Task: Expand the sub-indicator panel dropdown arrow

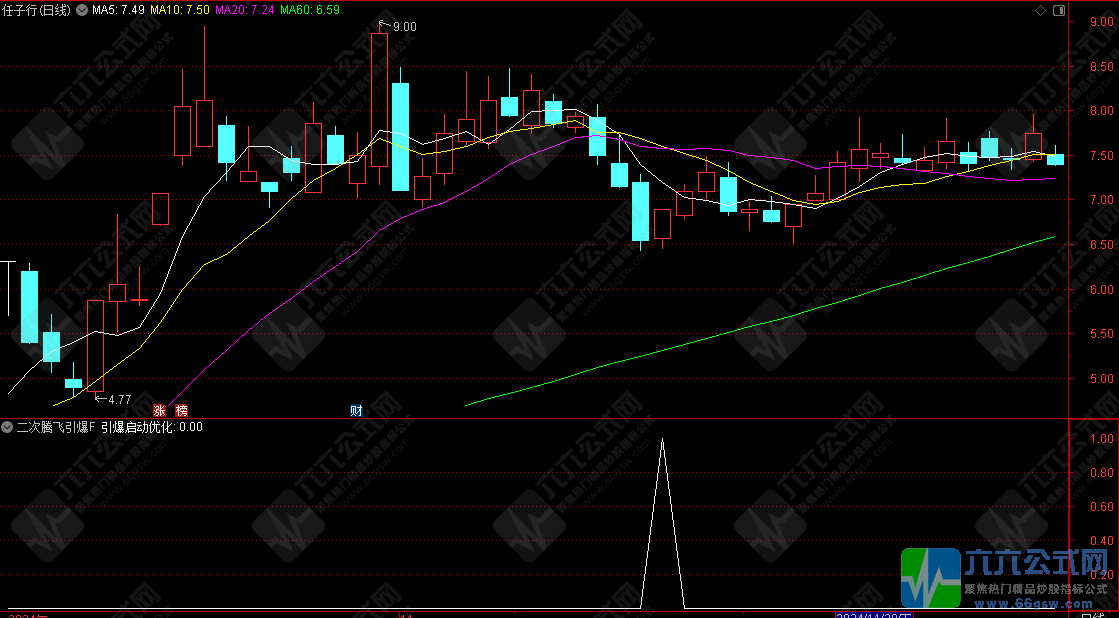Action: click(x=8, y=427)
